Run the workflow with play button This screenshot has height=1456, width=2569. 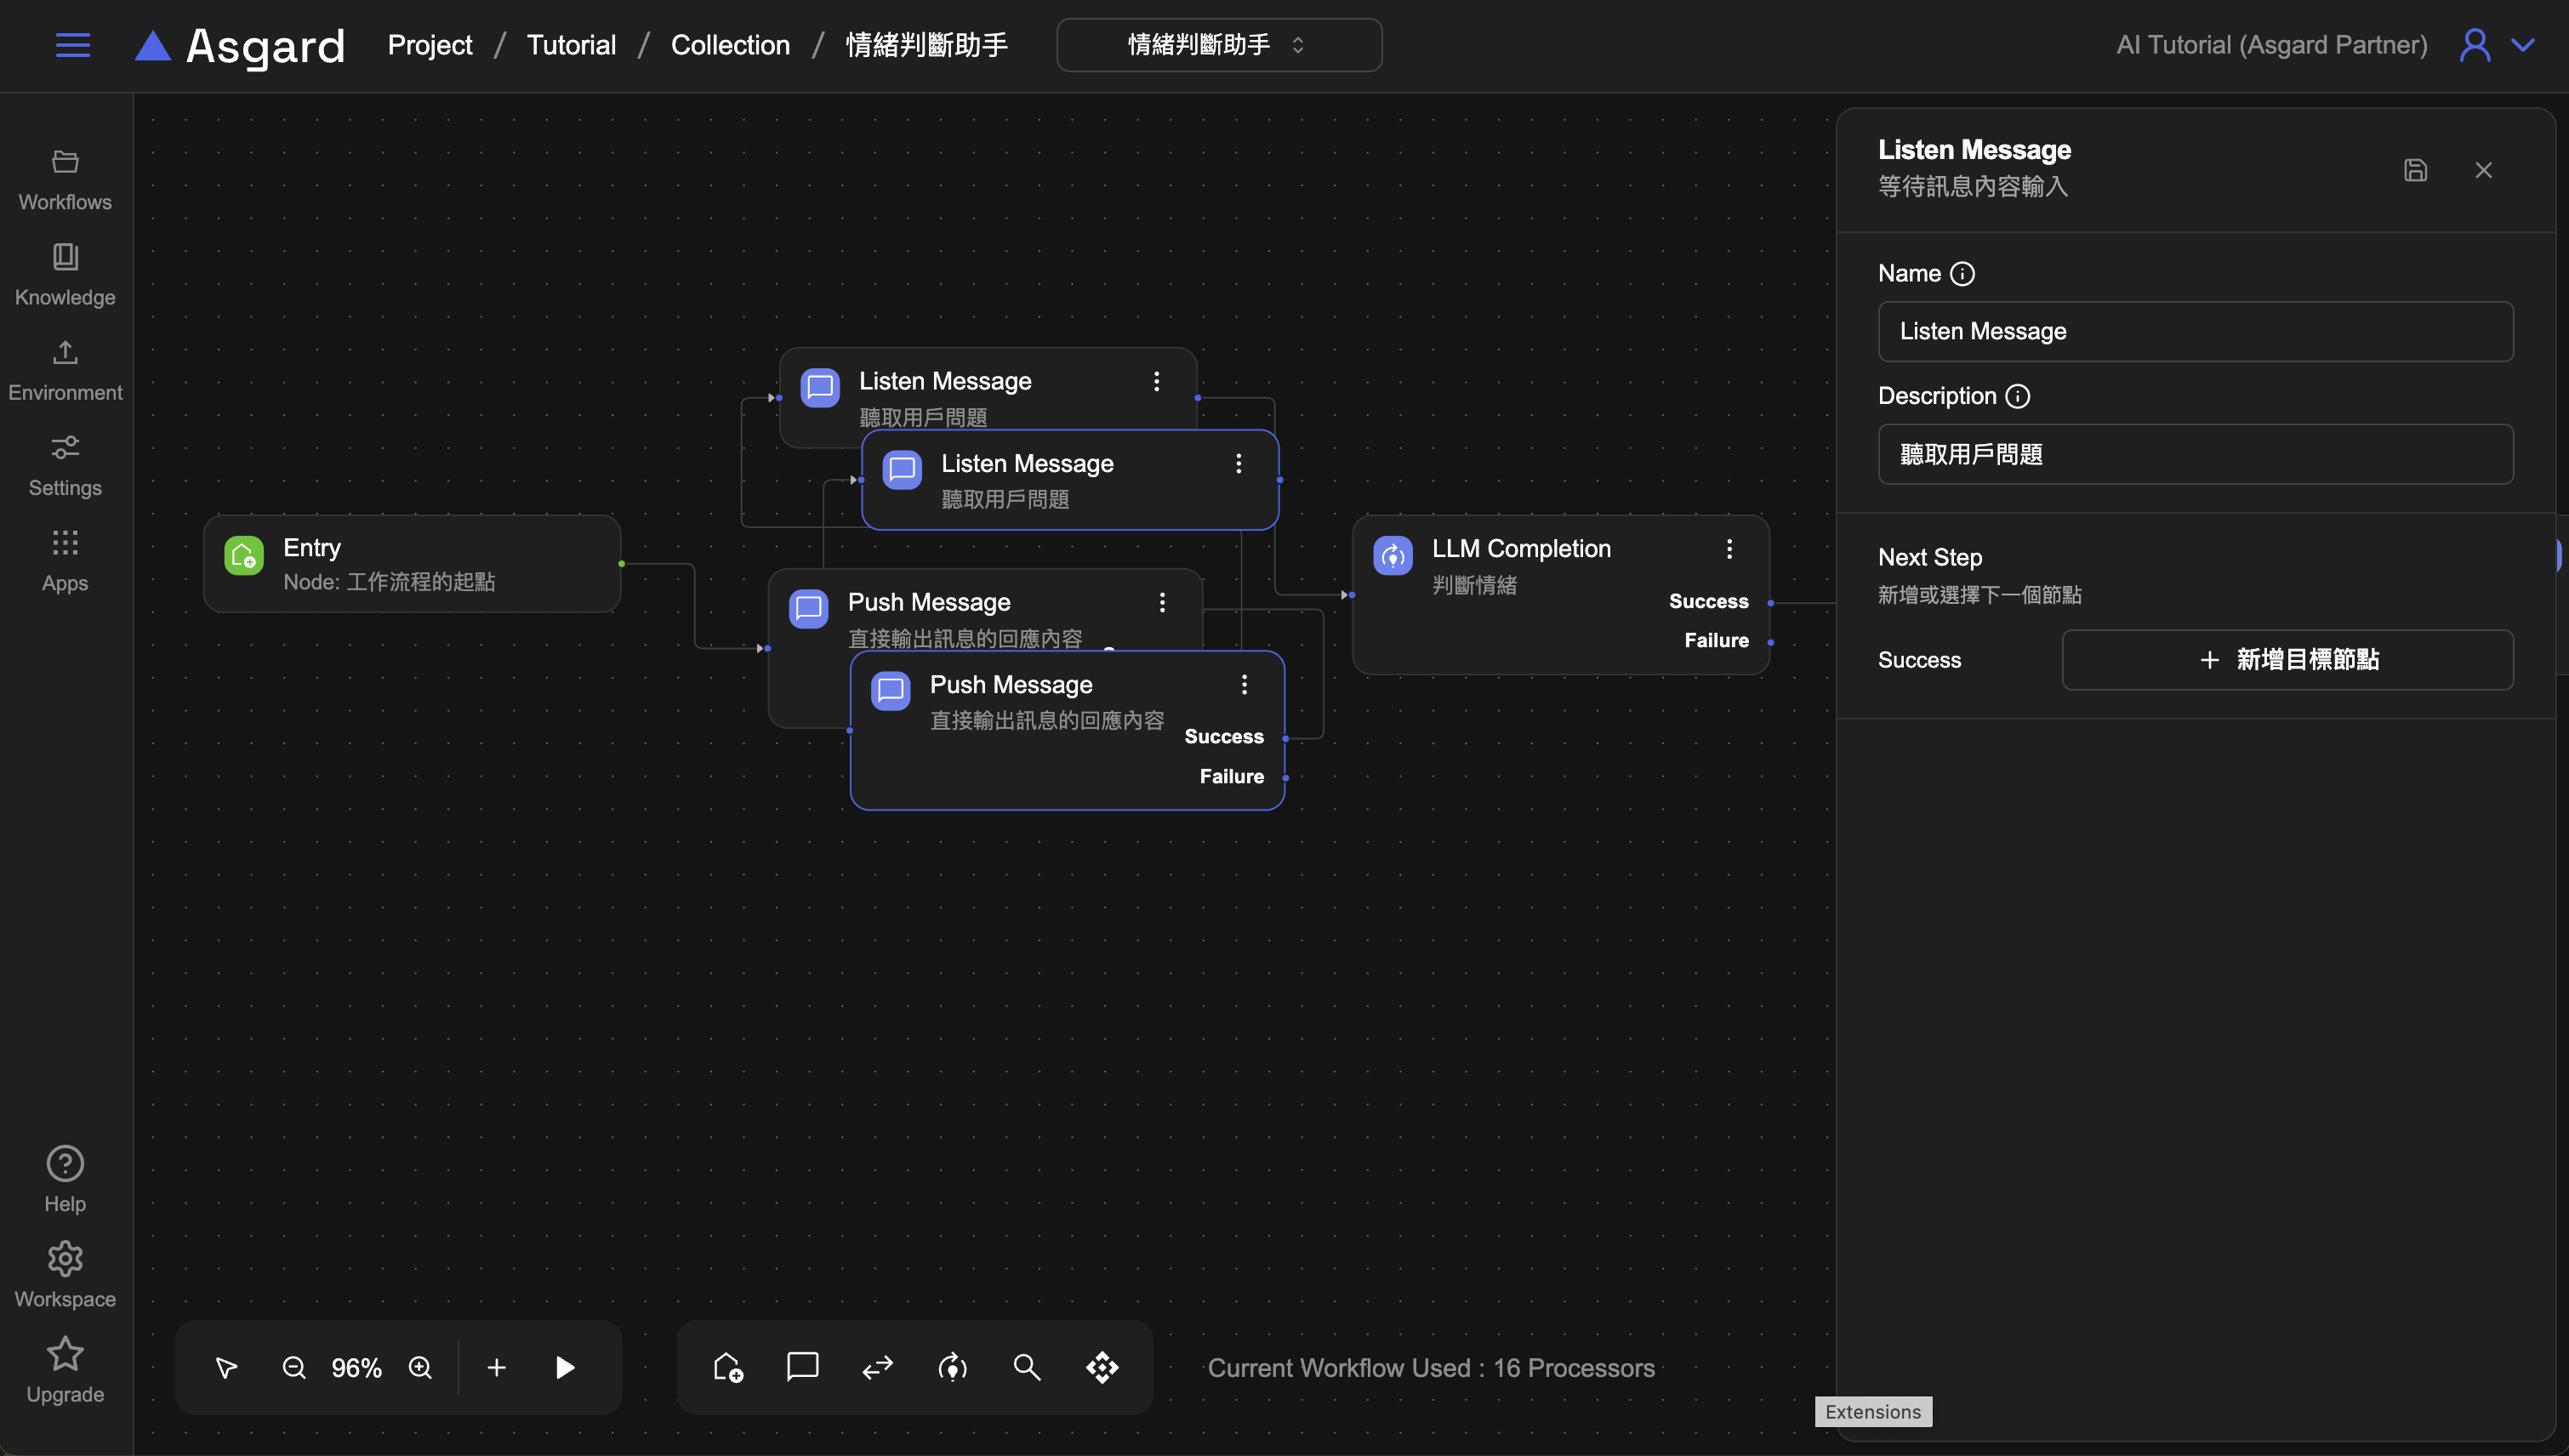565,1367
